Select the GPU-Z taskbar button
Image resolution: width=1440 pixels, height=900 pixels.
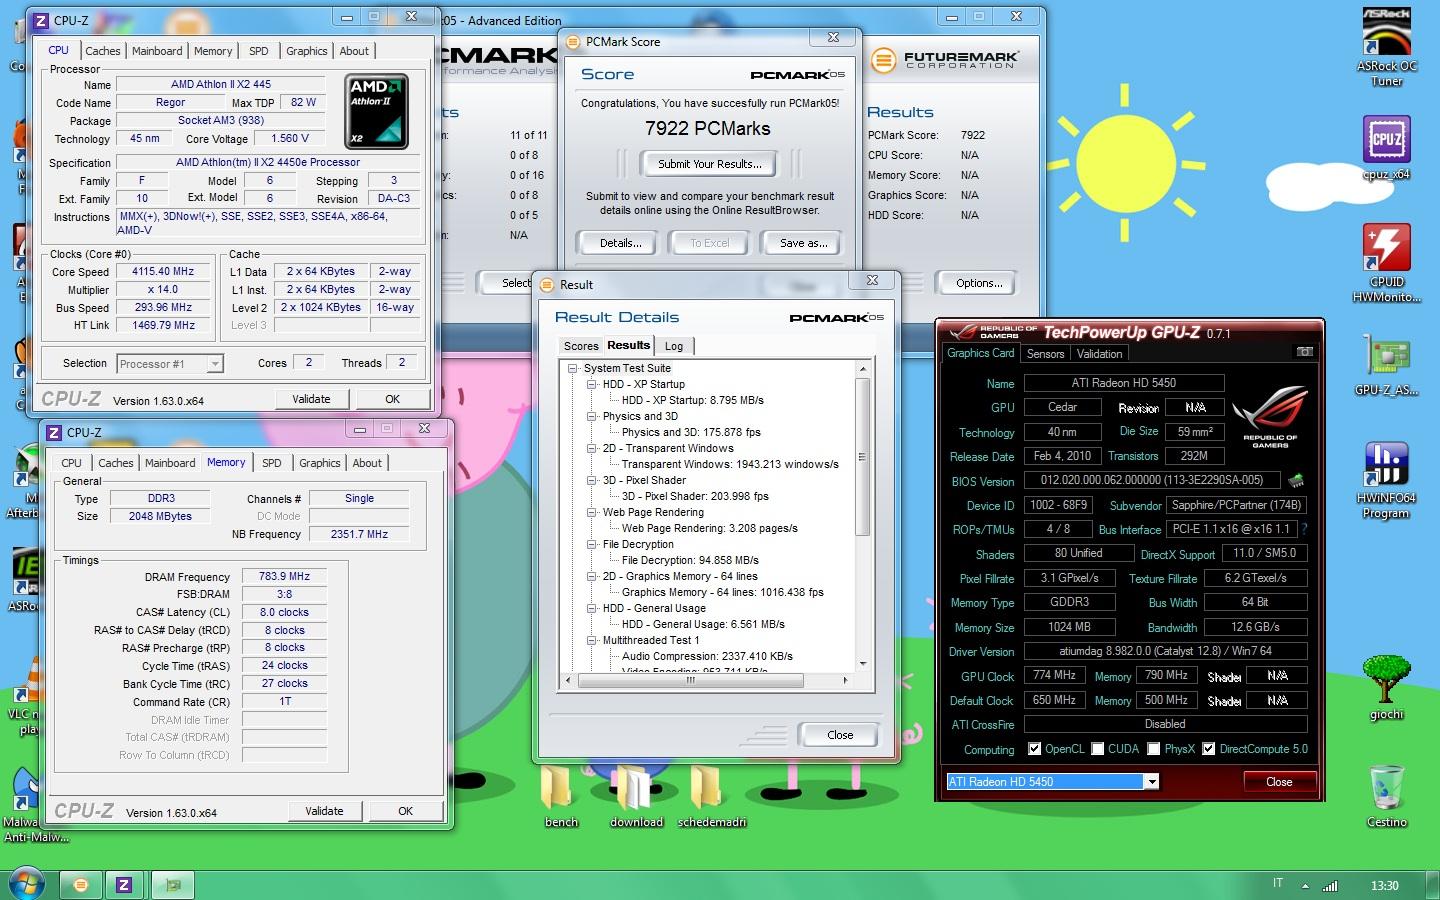173,884
